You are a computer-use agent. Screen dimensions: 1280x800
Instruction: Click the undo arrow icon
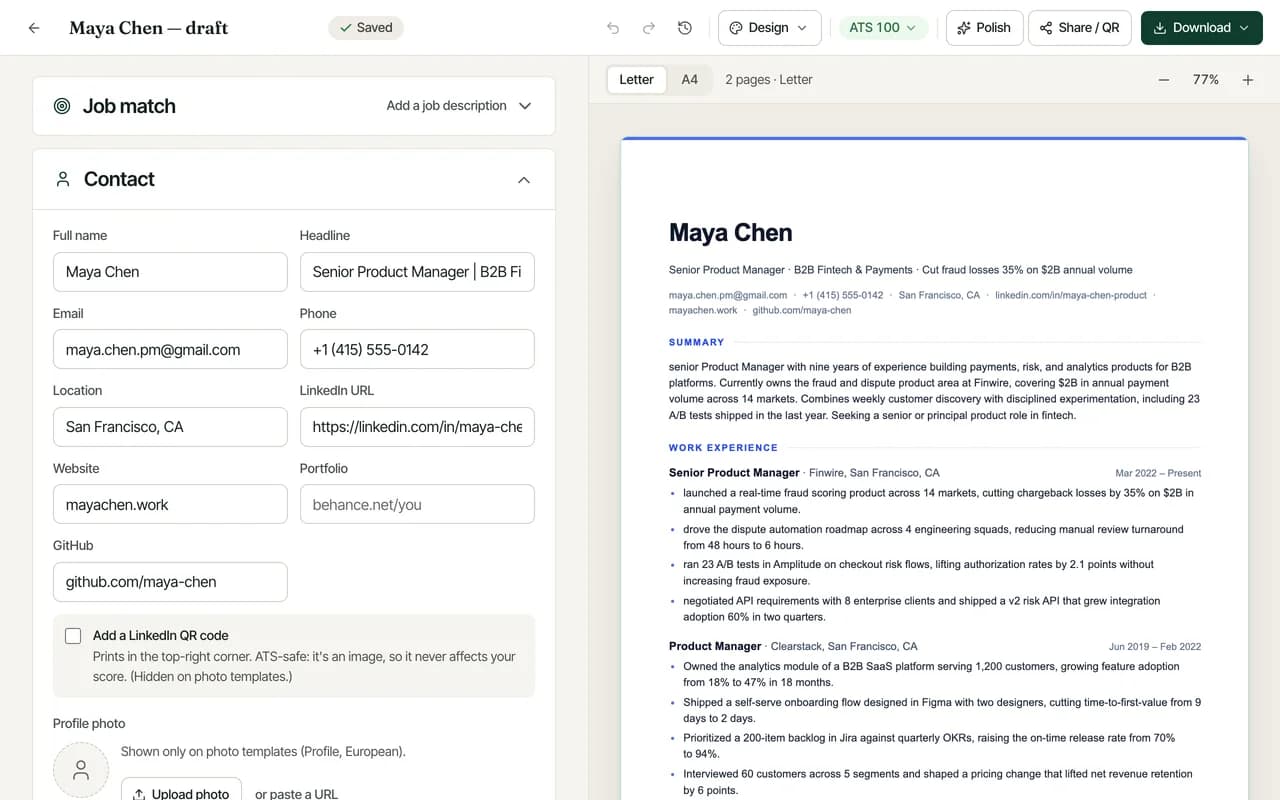tap(613, 28)
